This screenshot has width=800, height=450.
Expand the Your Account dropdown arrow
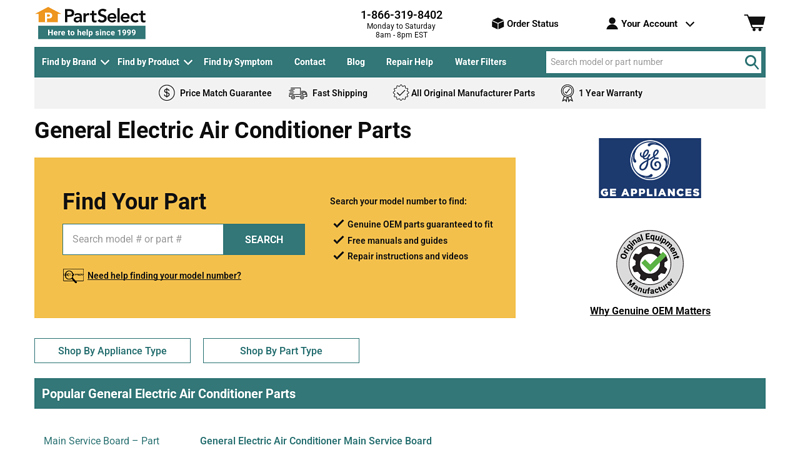(x=689, y=24)
